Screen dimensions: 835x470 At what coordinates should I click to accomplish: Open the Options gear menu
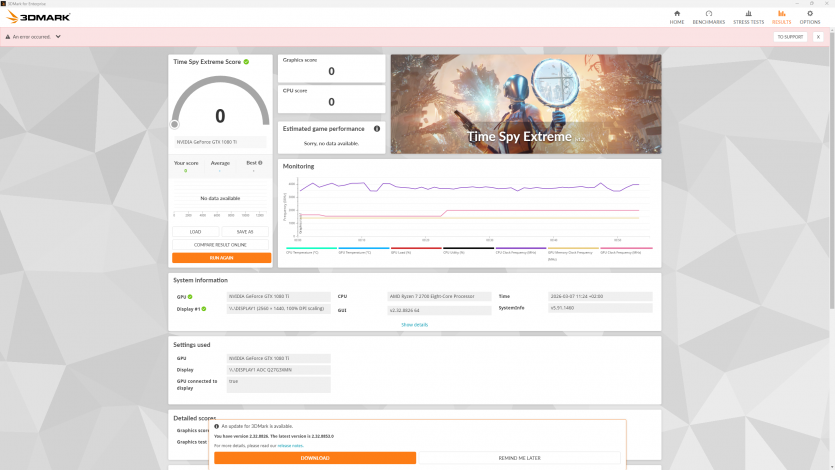point(810,17)
